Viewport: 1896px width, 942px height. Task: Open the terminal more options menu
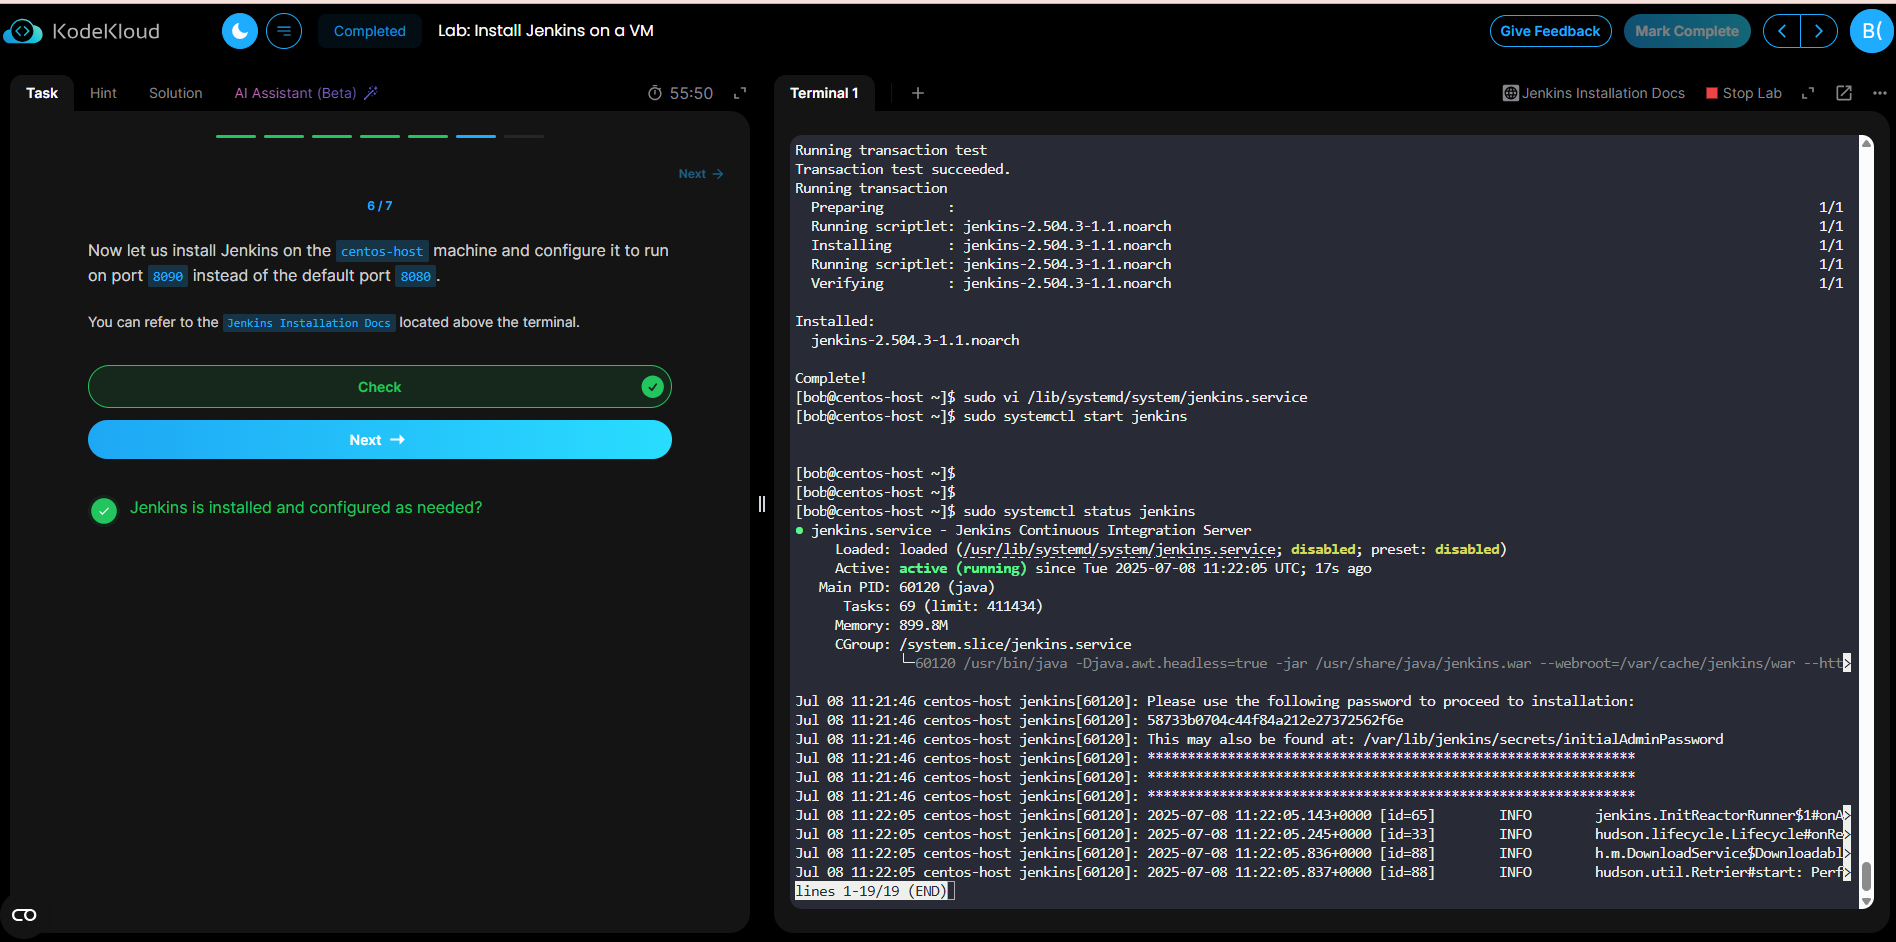tap(1880, 93)
